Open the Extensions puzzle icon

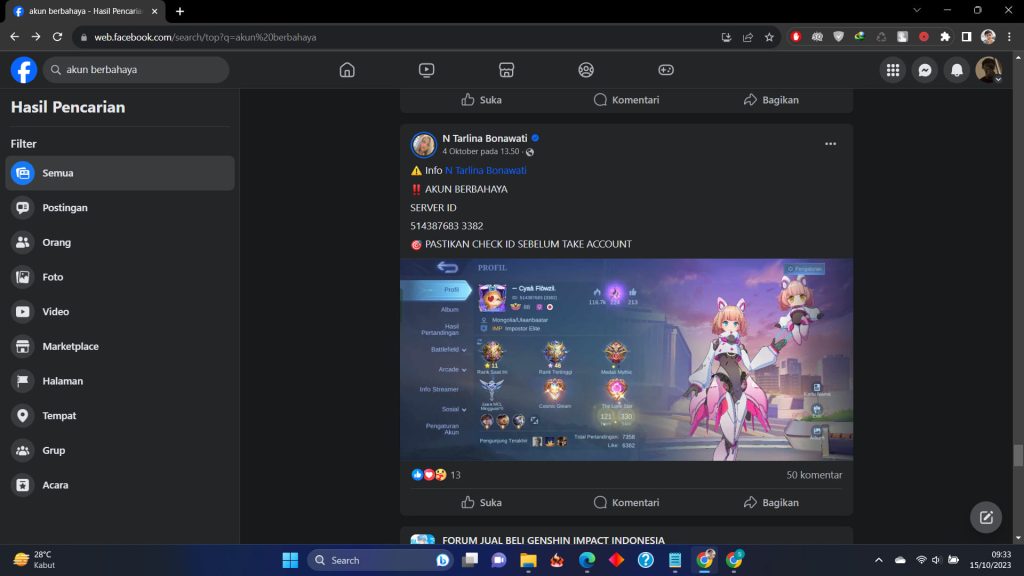(x=945, y=37)
